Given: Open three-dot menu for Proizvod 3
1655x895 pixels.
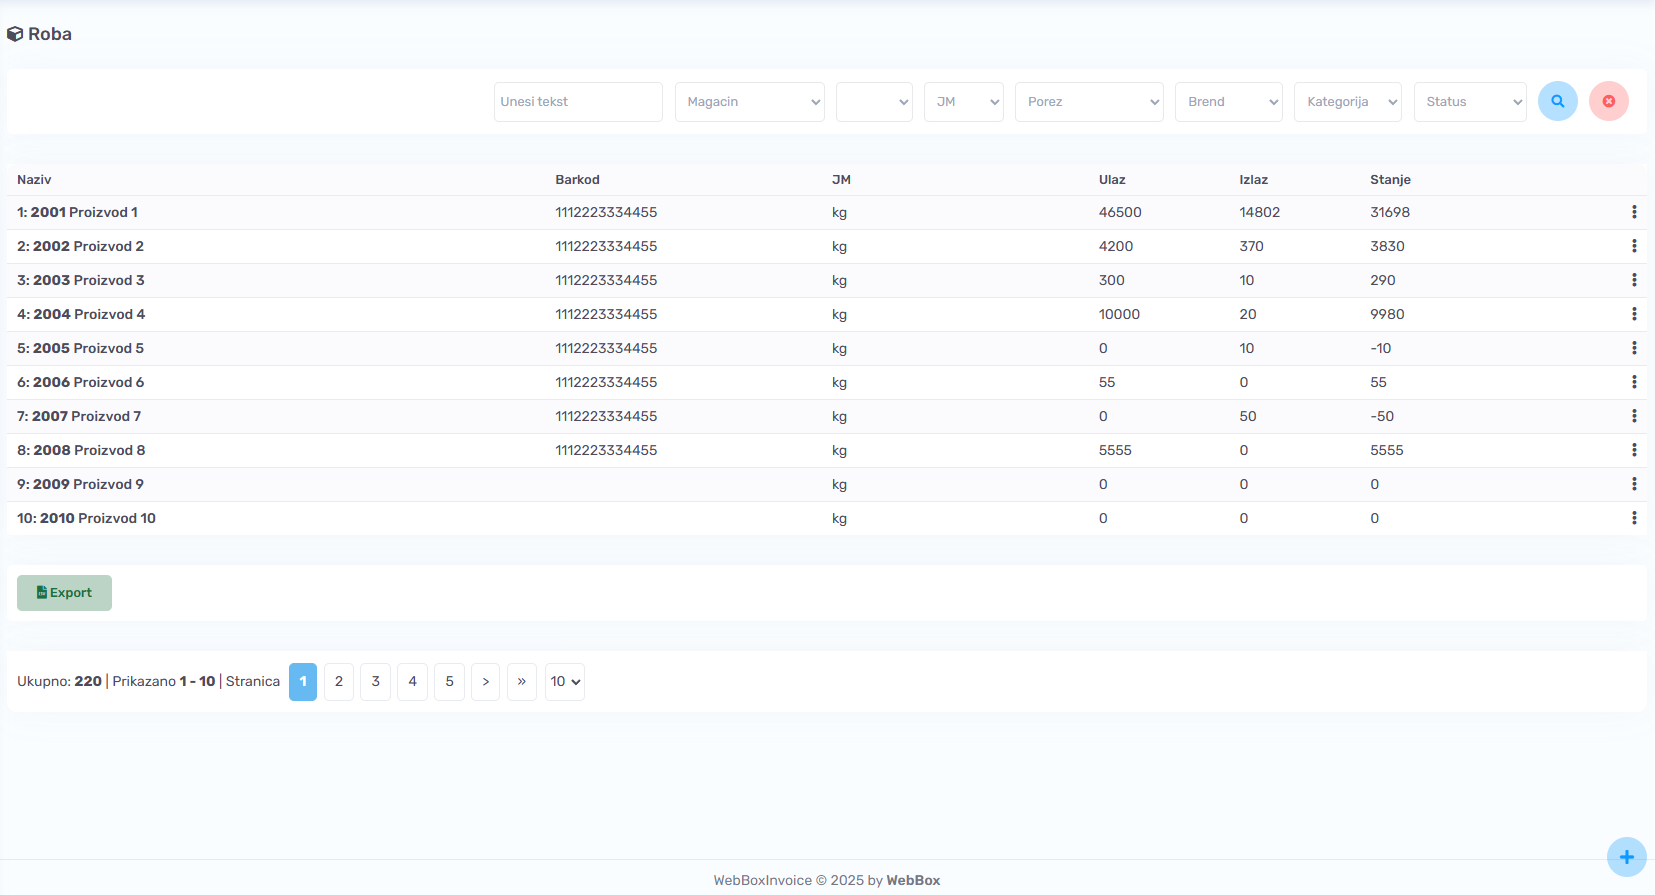Looking at the screenshot, I should click(x=1634, y=280).
